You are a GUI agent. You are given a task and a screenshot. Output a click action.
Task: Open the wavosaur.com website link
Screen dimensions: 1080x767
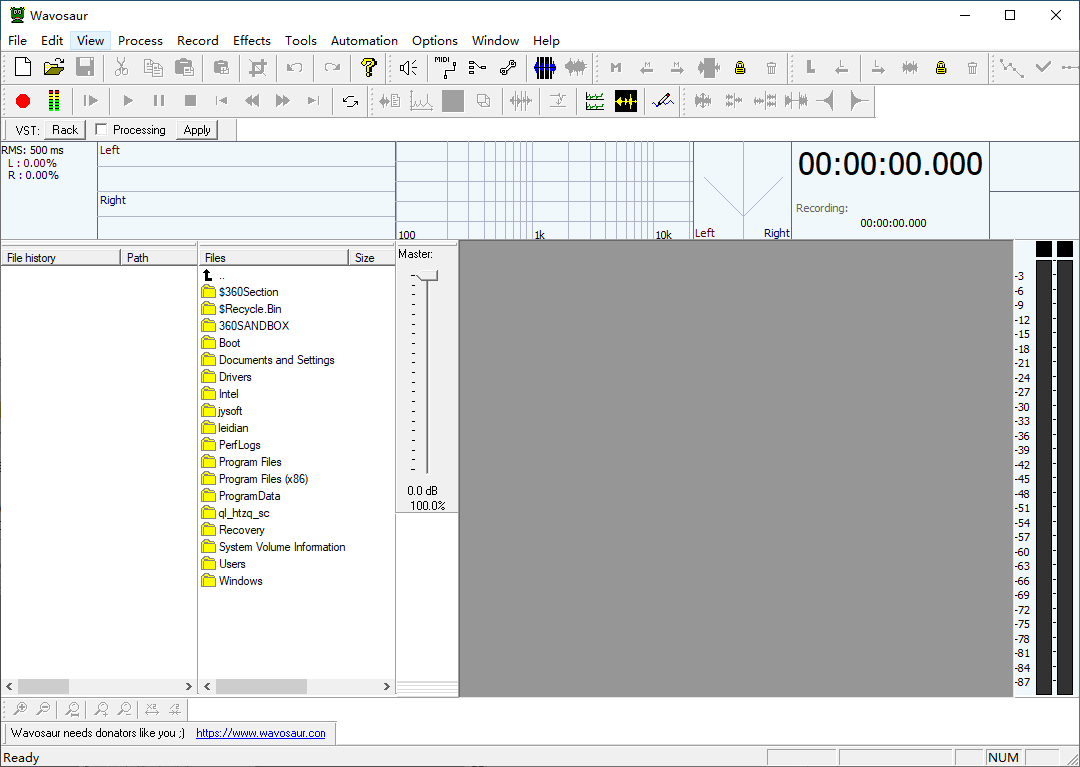260,733
